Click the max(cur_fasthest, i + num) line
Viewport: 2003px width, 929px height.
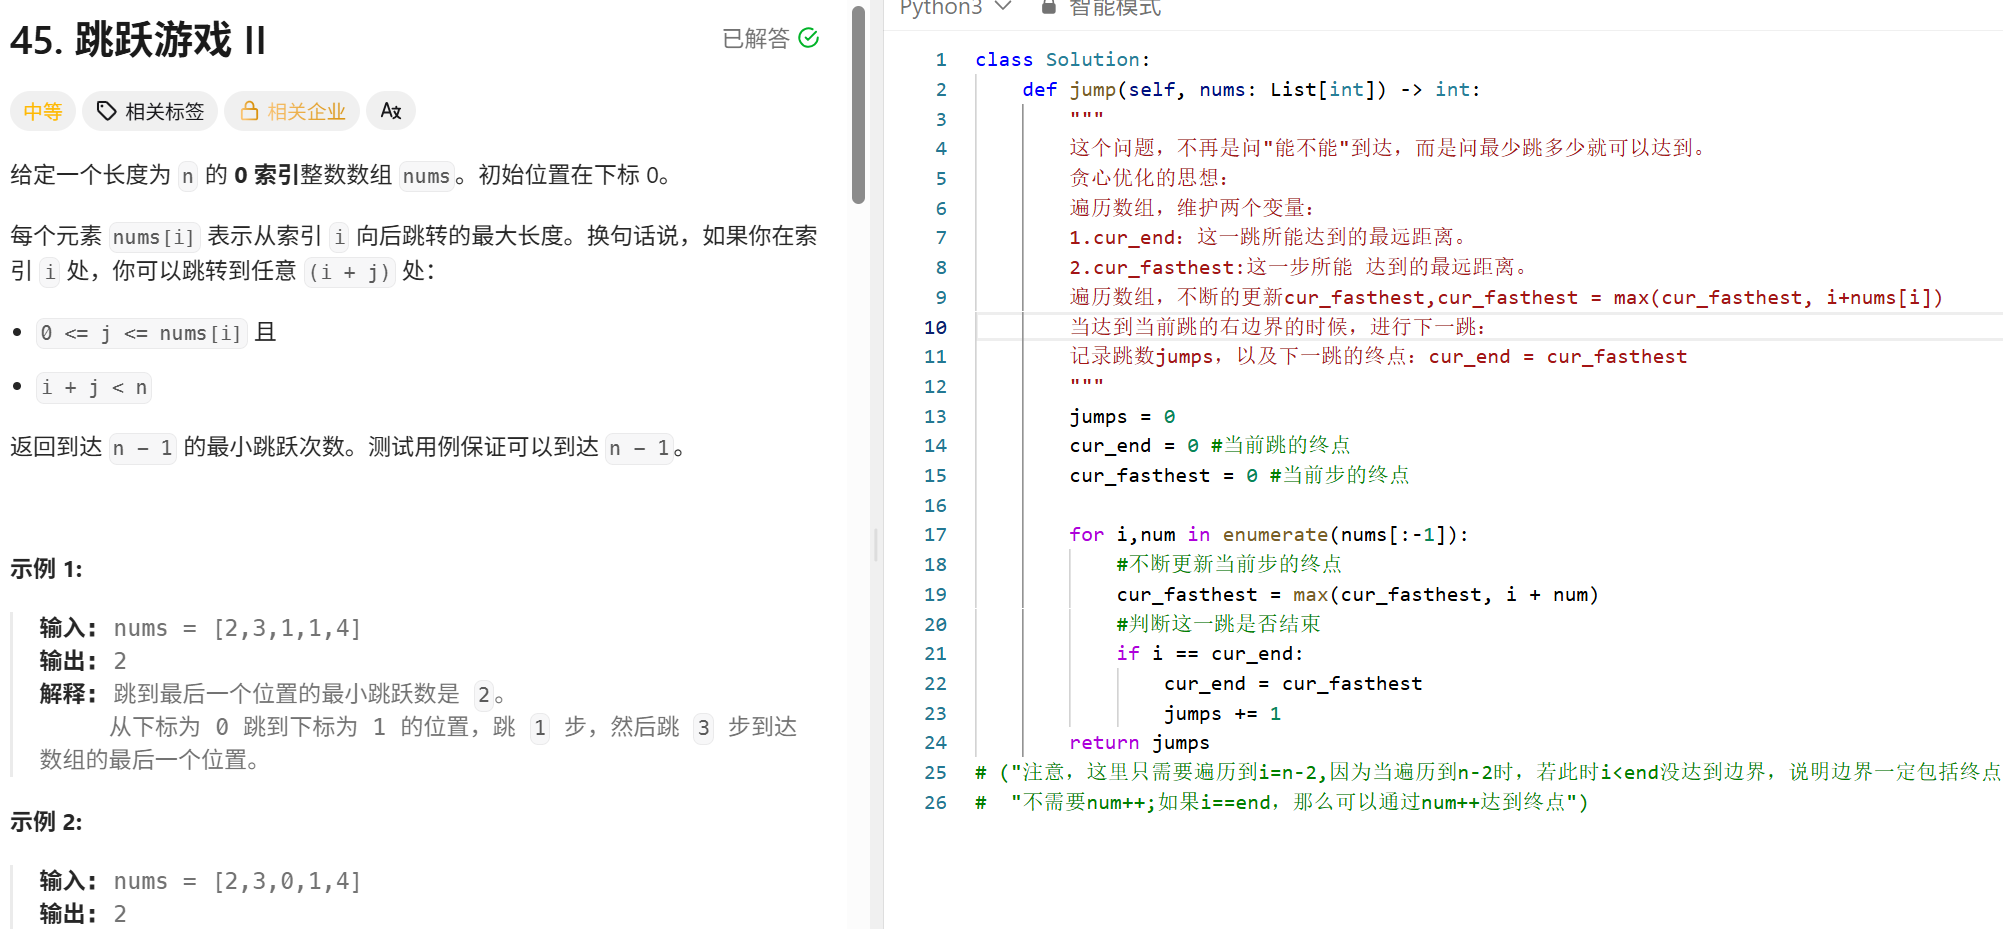click(x=1357, y=594)
